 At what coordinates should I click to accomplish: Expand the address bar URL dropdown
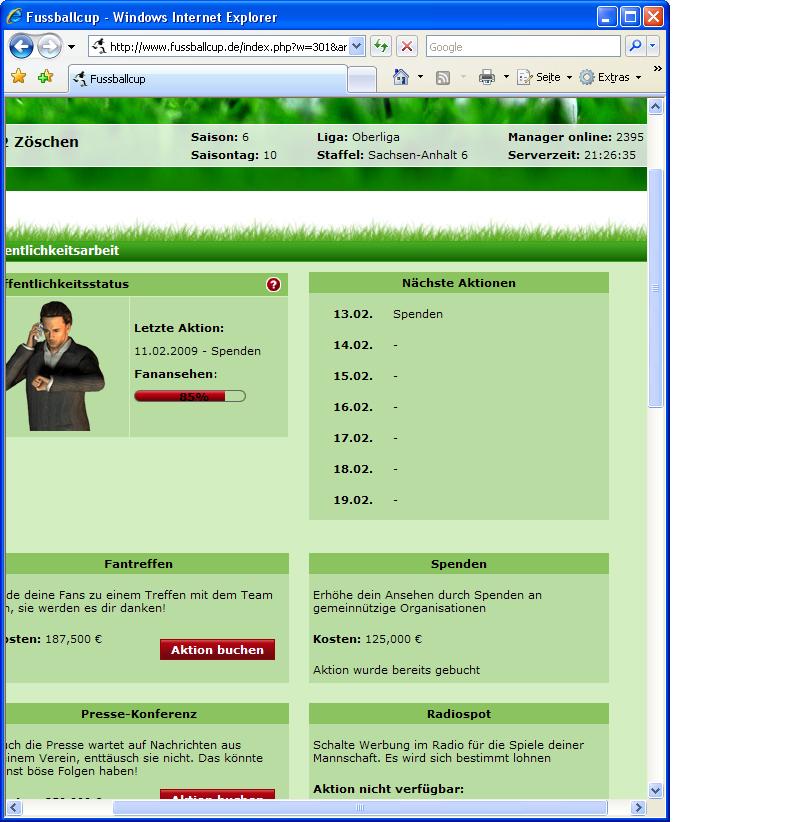357,47
